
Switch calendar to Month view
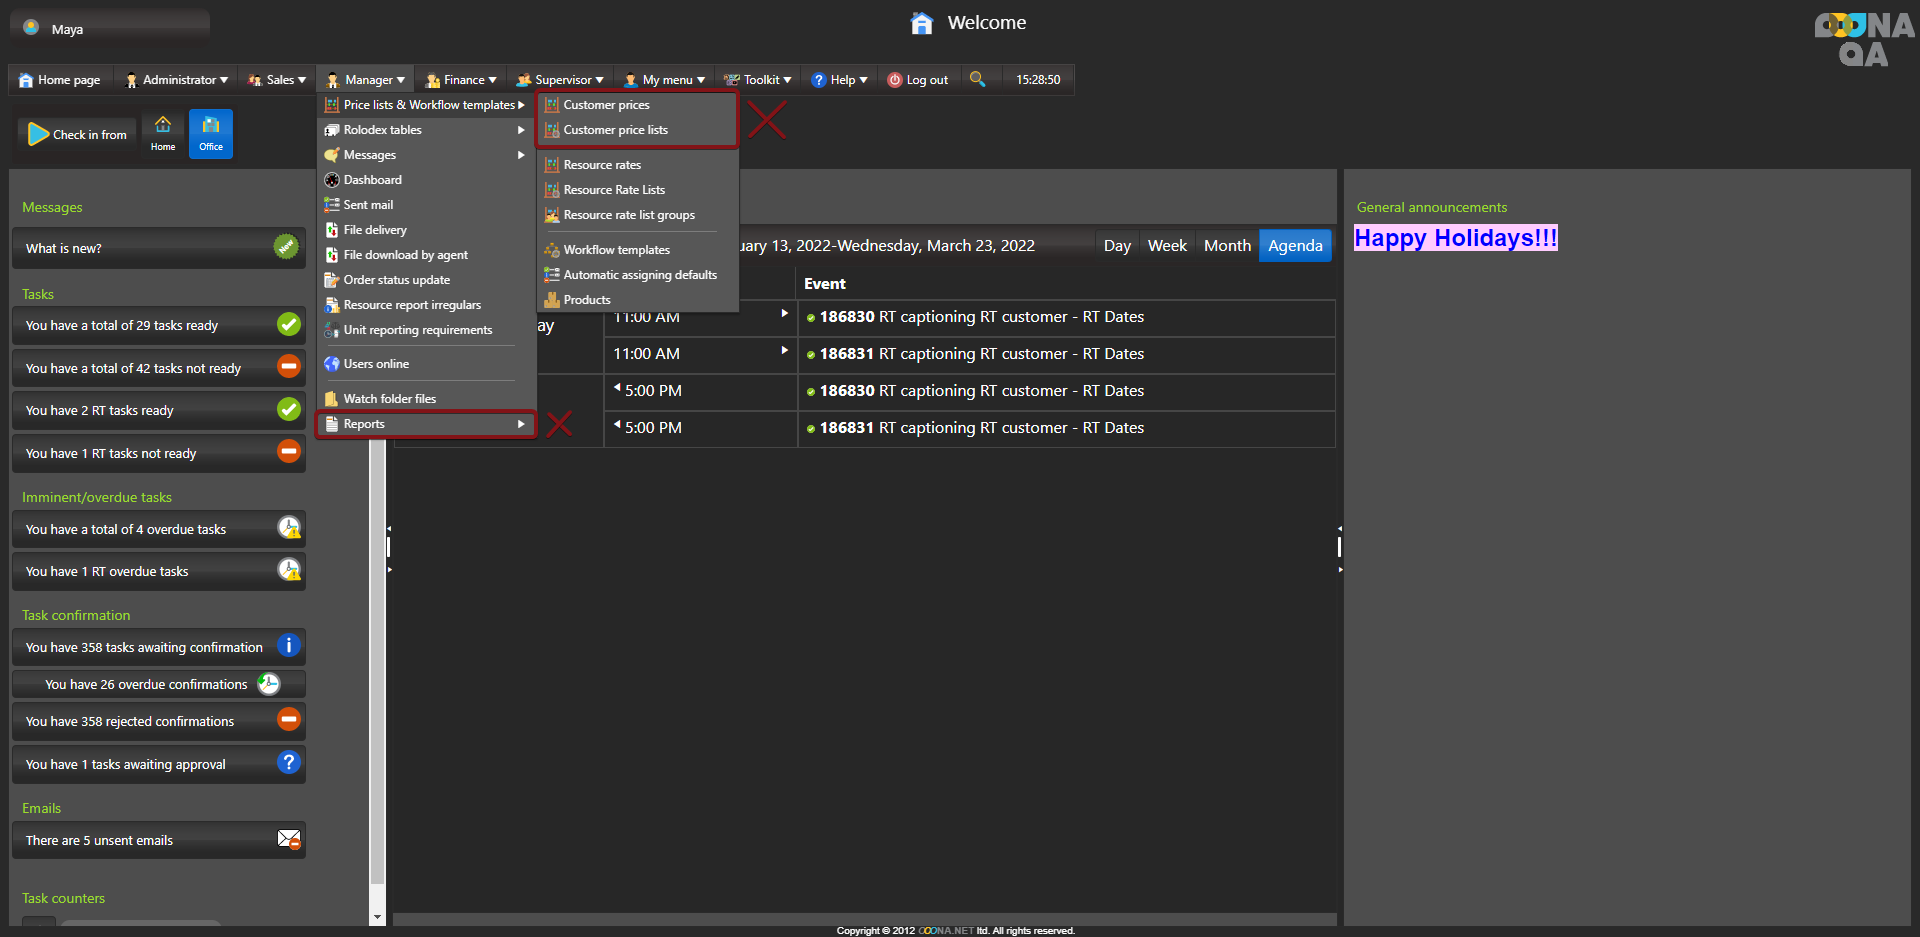1227,246
